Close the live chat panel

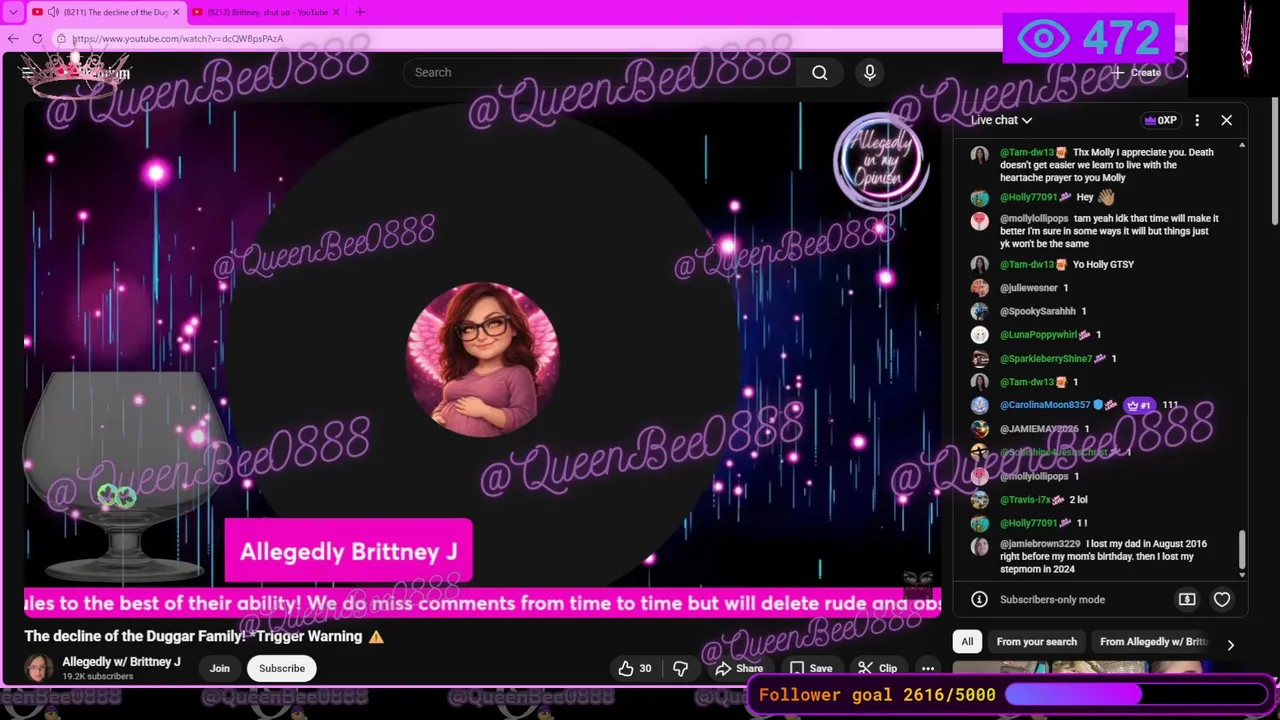point(1227,120)
